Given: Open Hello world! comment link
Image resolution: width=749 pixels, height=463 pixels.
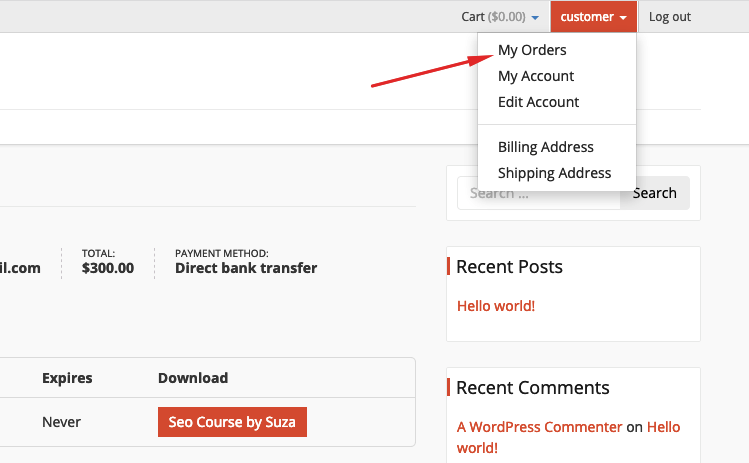Looking at the screenshot, I should tap(568, 437).
